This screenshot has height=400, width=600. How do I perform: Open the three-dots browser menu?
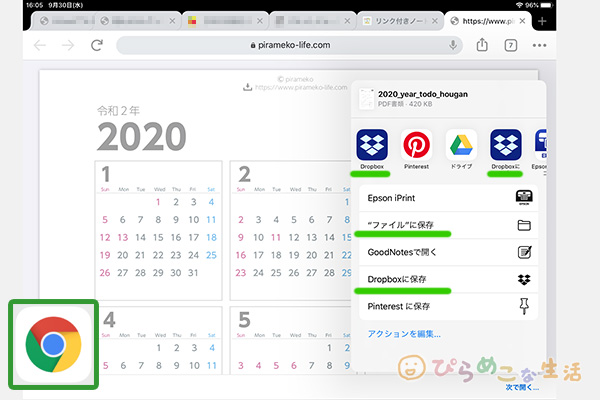click(539, 45)
